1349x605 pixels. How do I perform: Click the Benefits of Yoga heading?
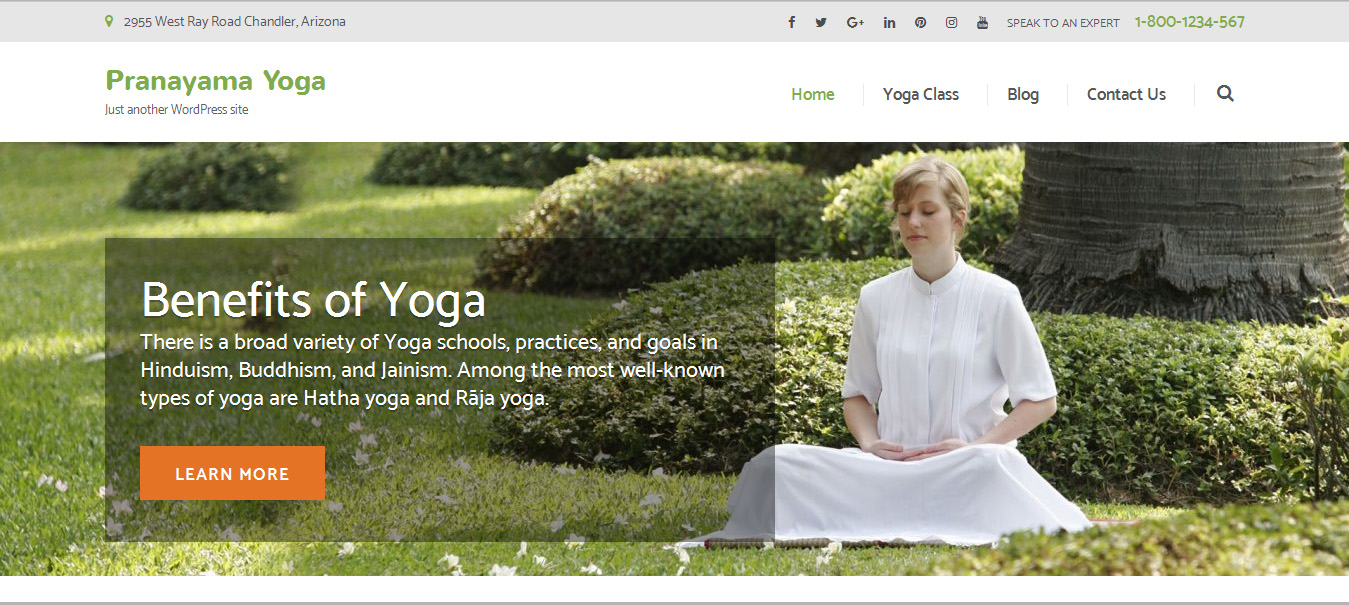point(313,300)
